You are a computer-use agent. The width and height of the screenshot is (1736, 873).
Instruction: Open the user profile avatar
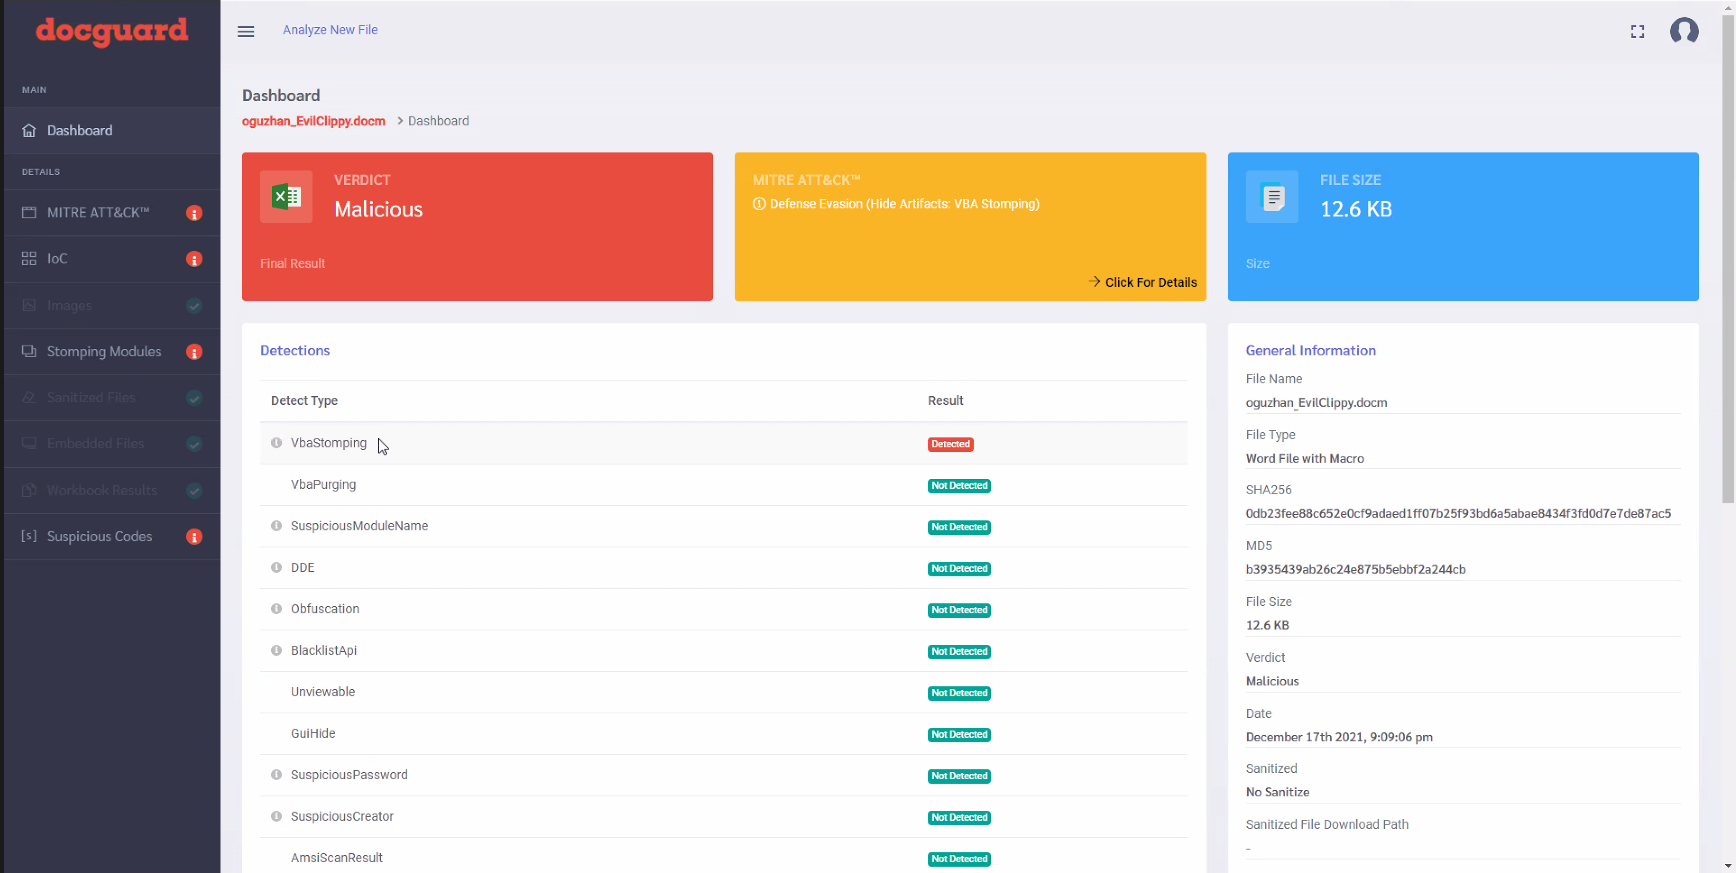click(x=1684, y=31)
